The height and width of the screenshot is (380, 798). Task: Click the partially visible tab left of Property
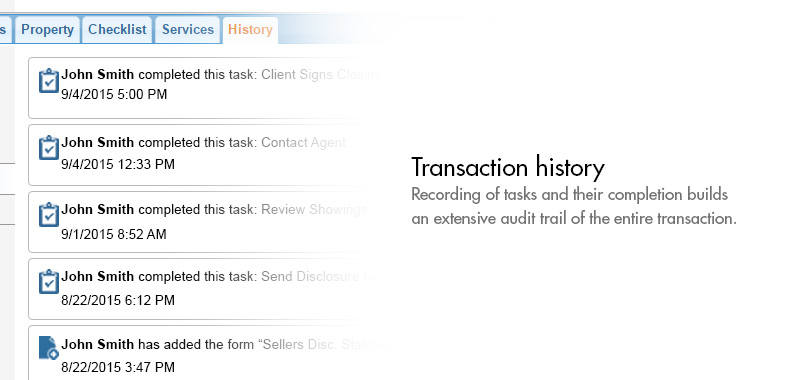[6, 30]
